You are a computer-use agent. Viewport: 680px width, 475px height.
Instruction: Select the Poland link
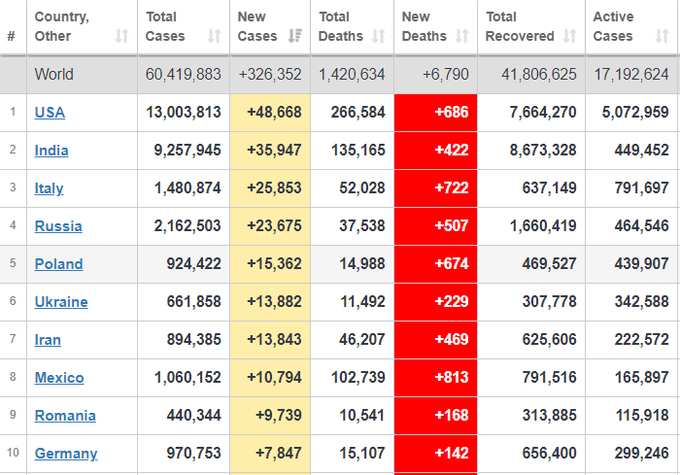pyautogui.click(x=58, y=264)
